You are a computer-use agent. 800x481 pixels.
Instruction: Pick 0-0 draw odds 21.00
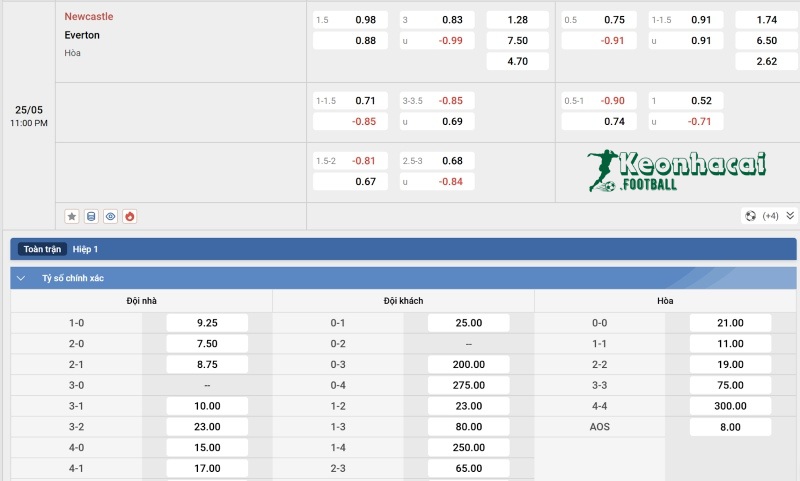pos(730,323)
